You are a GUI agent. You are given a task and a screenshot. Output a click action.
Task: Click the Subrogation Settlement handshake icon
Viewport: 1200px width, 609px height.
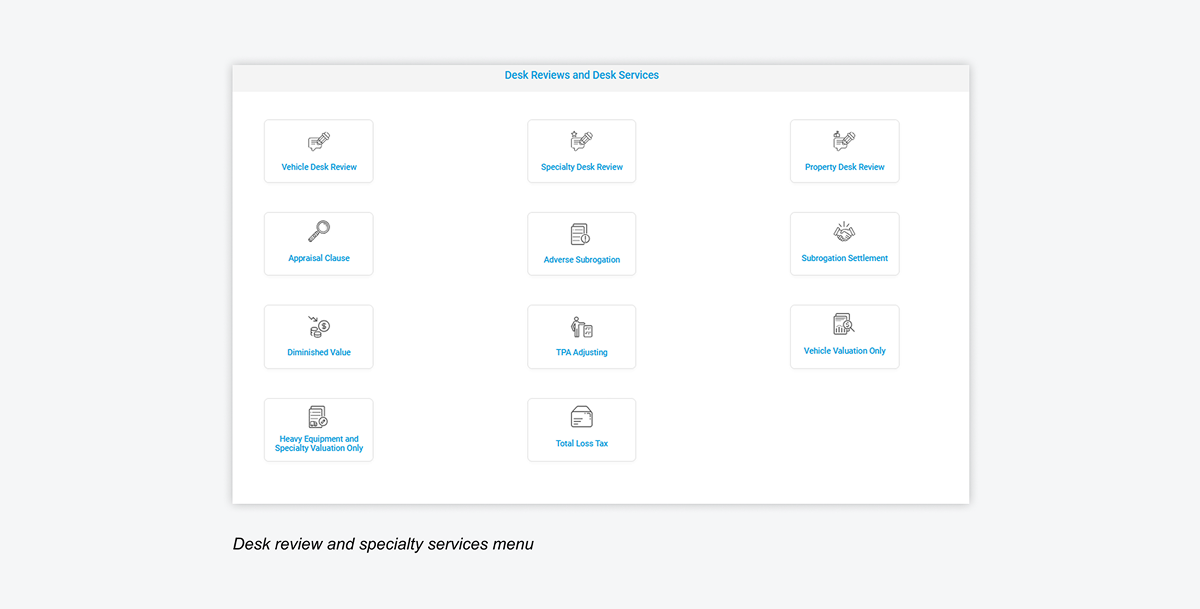844,232
